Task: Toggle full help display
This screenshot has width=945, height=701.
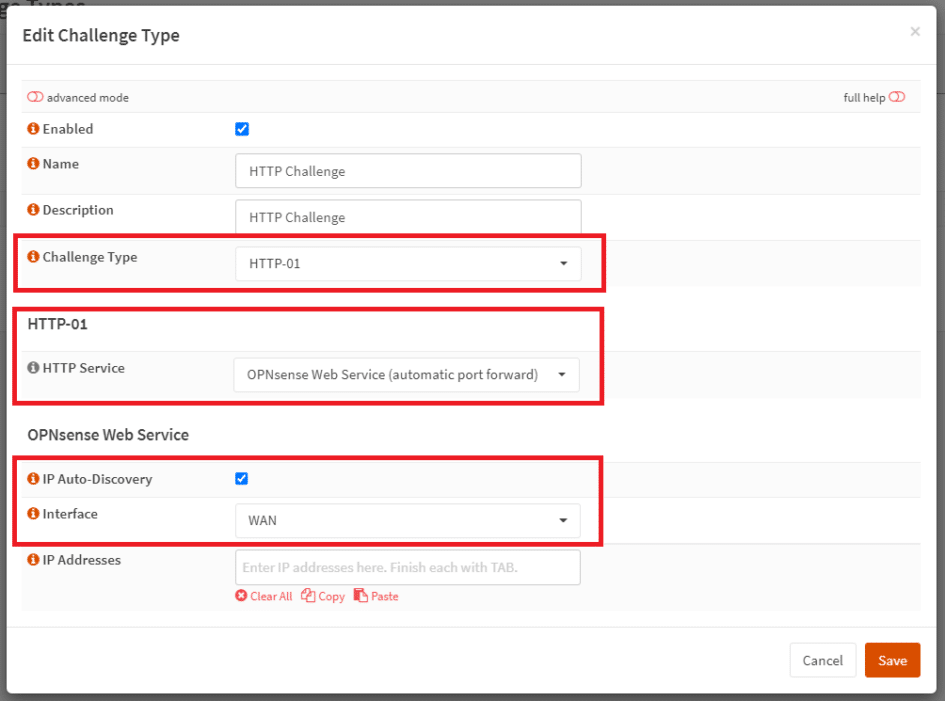Action: click(896, 96)
